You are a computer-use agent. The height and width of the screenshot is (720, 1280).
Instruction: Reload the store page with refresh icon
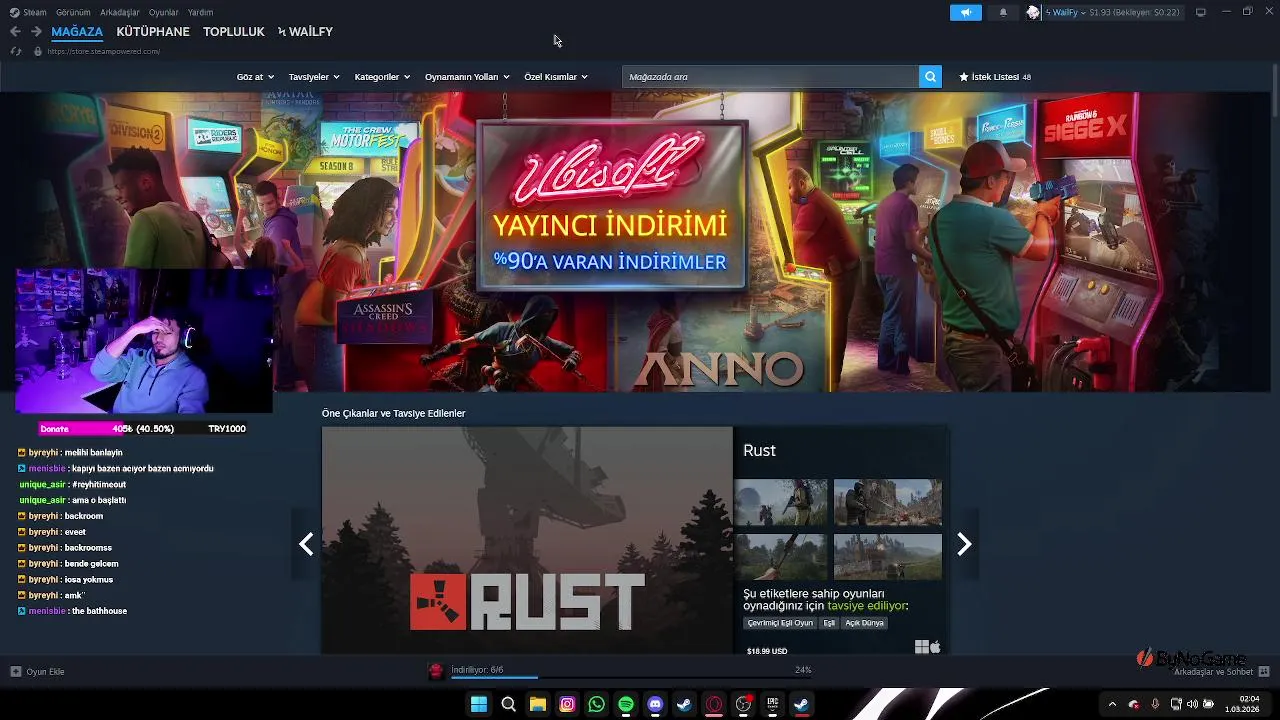point(16,51)
